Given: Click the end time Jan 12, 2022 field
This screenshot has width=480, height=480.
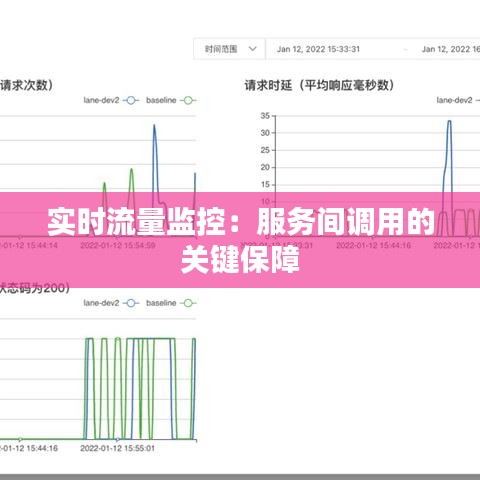Looking at the screenshot, I should coord(451,49).
